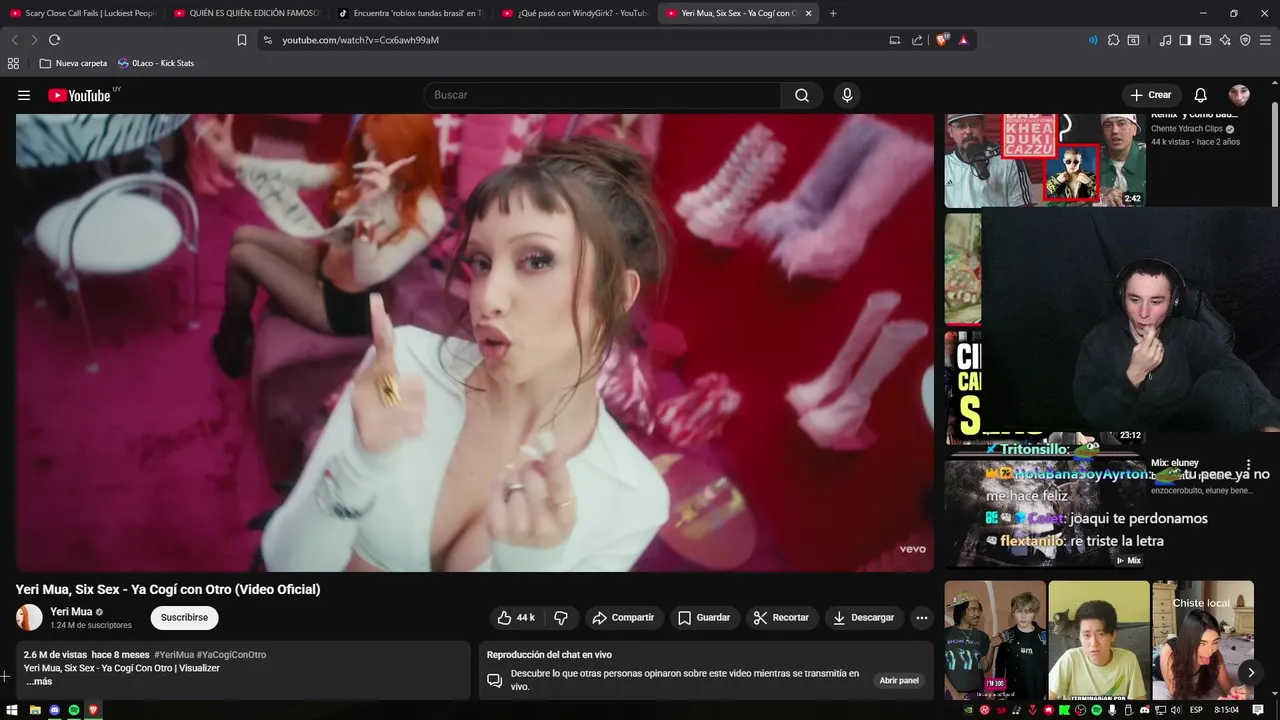Click the Recortar clip button

coord(781,618)
